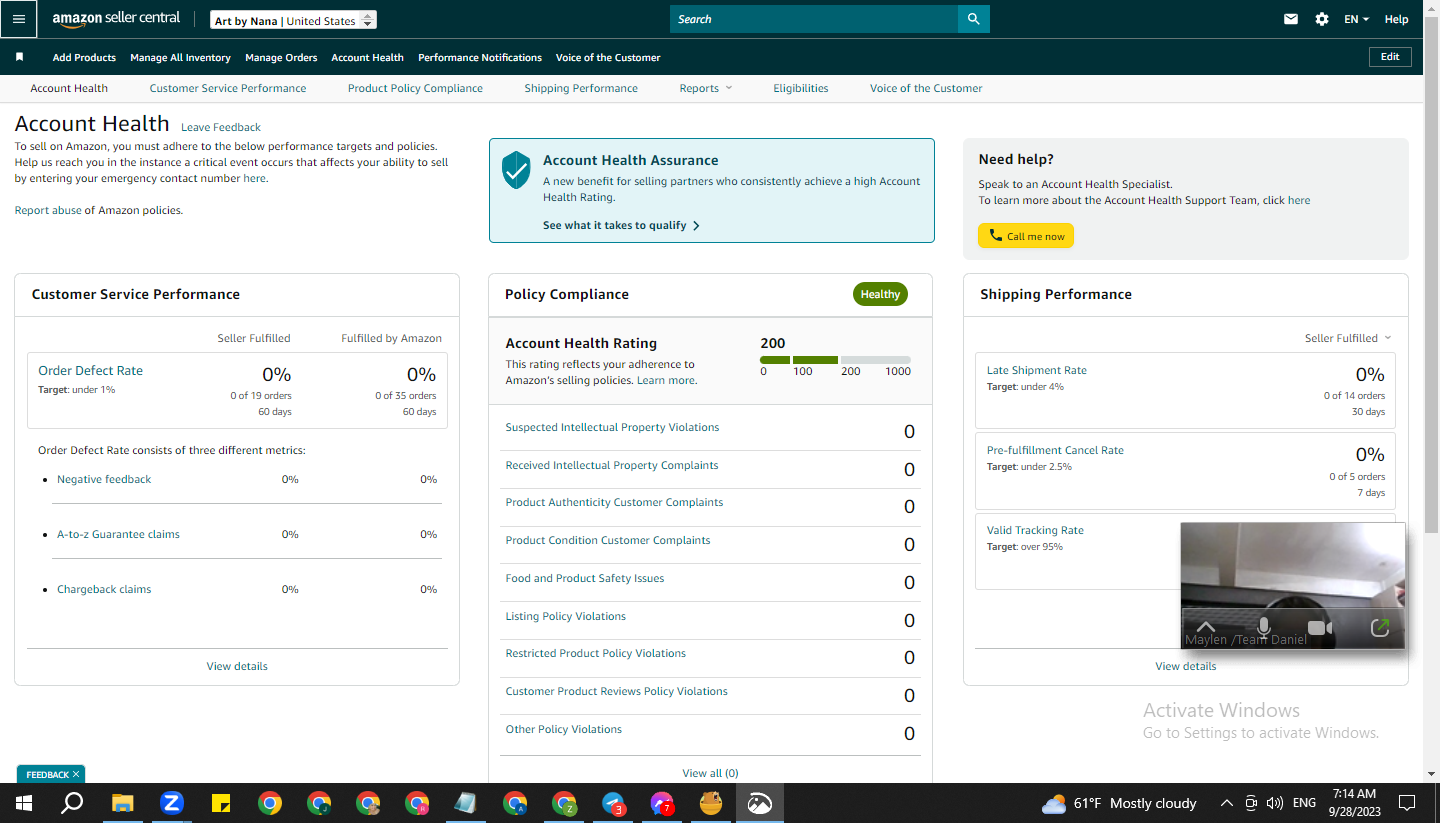This screenshot has width=1440, height=823.
Task: Open the Art by Nana marketplace switcher
Action: tap(294, 20)
